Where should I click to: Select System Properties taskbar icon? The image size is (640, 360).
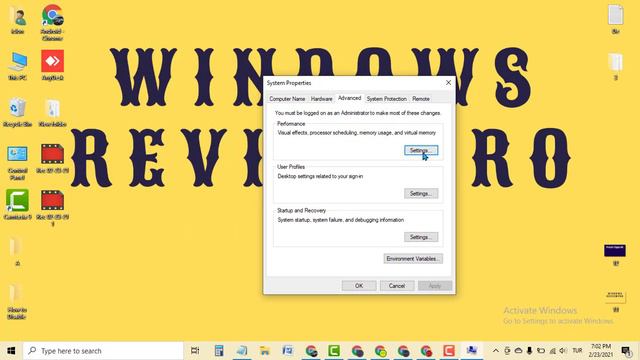coord(472,351)
